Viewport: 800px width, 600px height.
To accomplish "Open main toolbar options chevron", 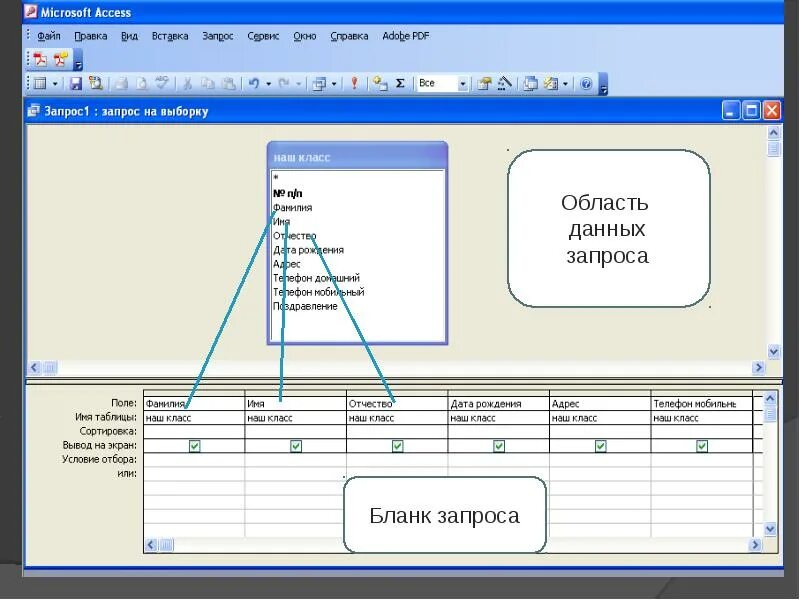I will (603, 85).
